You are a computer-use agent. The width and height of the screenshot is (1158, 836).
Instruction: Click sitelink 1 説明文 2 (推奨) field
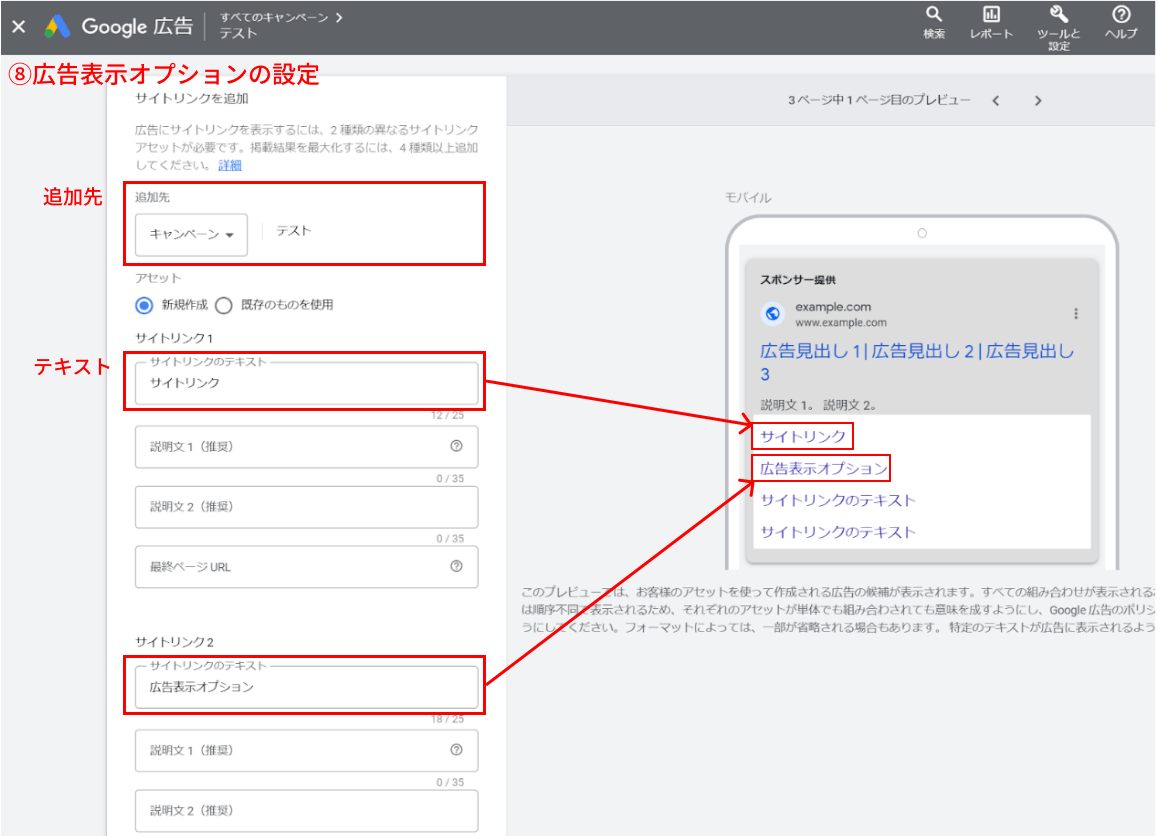[306, 507]
